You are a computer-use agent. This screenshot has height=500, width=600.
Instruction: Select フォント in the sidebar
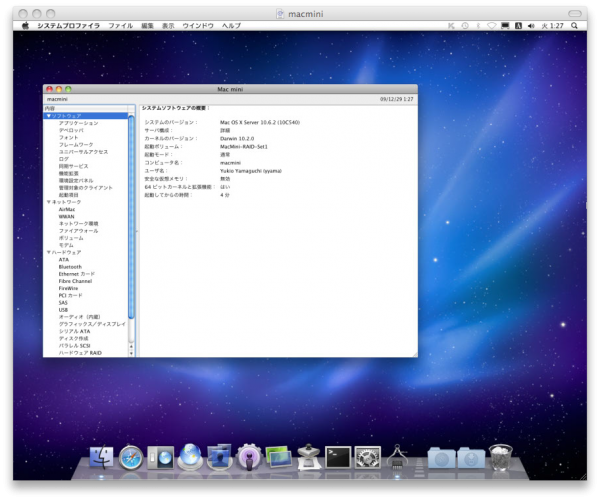point(68,137)
